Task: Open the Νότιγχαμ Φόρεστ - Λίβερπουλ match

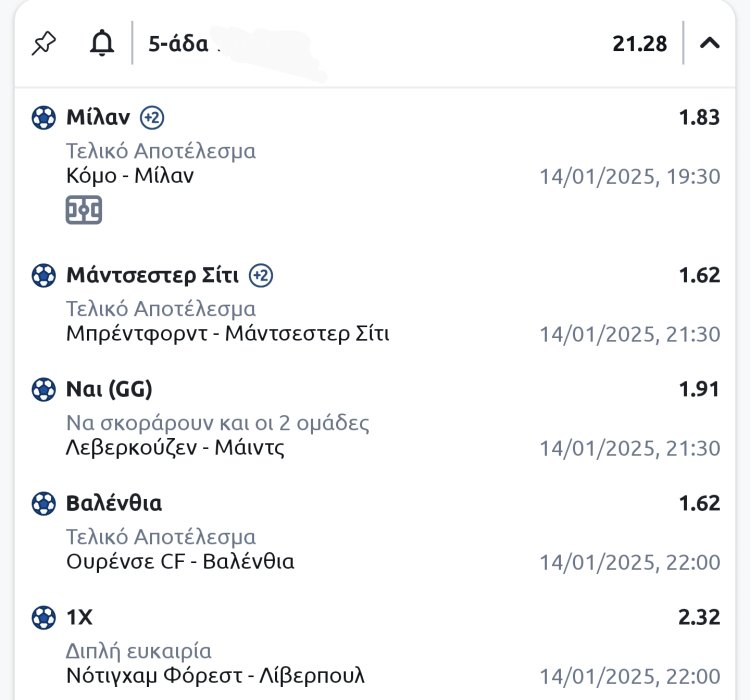Action: (215, 675)
